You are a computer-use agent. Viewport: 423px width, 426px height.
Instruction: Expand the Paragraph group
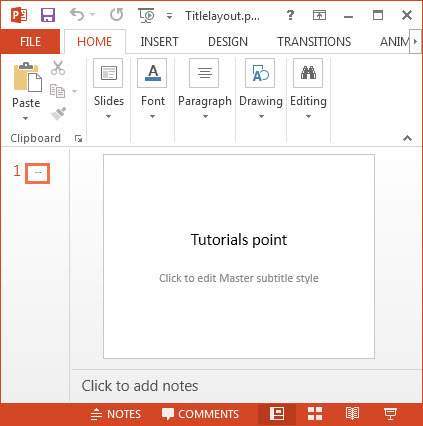205,88
